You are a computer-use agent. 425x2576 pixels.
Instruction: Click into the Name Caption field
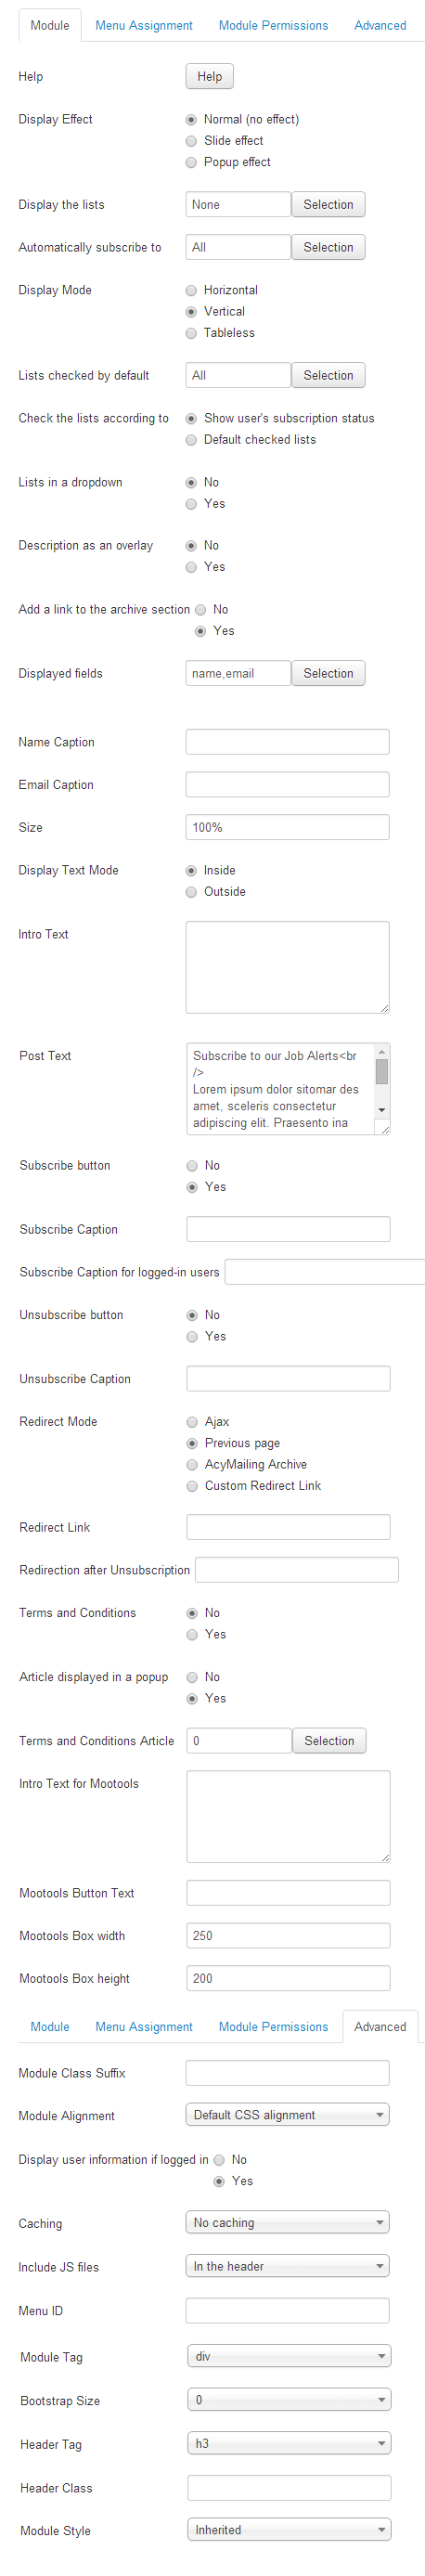pyautogui.click(x=287, y=742)
